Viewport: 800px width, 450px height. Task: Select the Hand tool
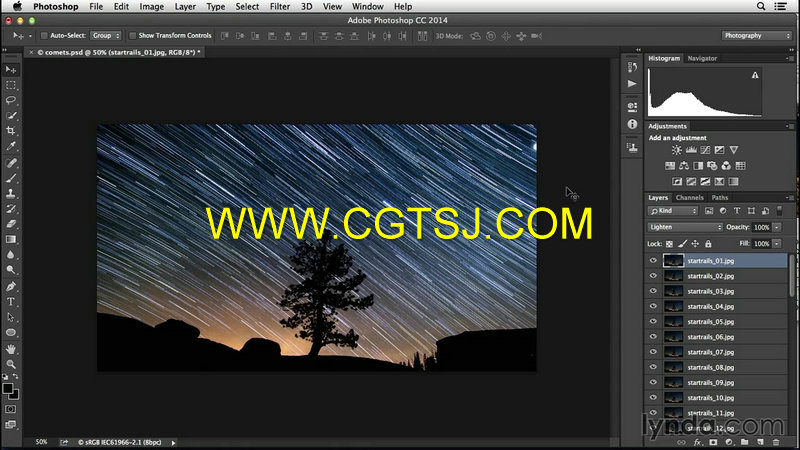(11, 349)
